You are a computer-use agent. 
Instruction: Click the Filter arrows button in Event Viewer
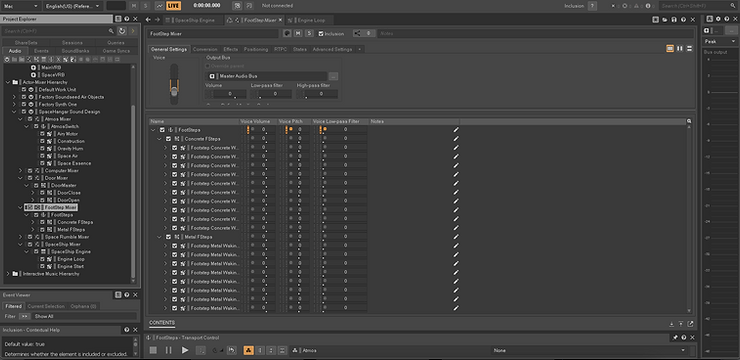pyautogui.click(x=25, y=316)
